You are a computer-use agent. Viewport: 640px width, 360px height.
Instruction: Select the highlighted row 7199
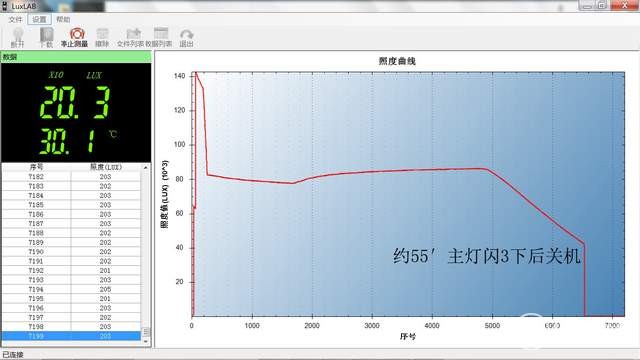tap(71, 336)
